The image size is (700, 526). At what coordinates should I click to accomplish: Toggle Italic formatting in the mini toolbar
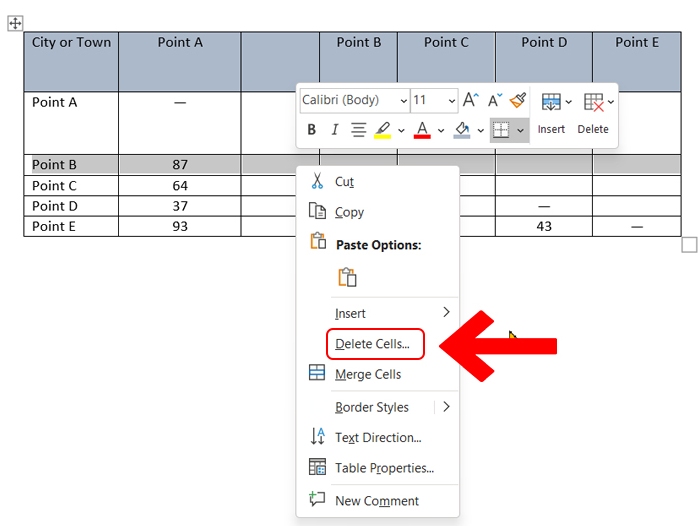pyautogui.click(x=334, y=130)
